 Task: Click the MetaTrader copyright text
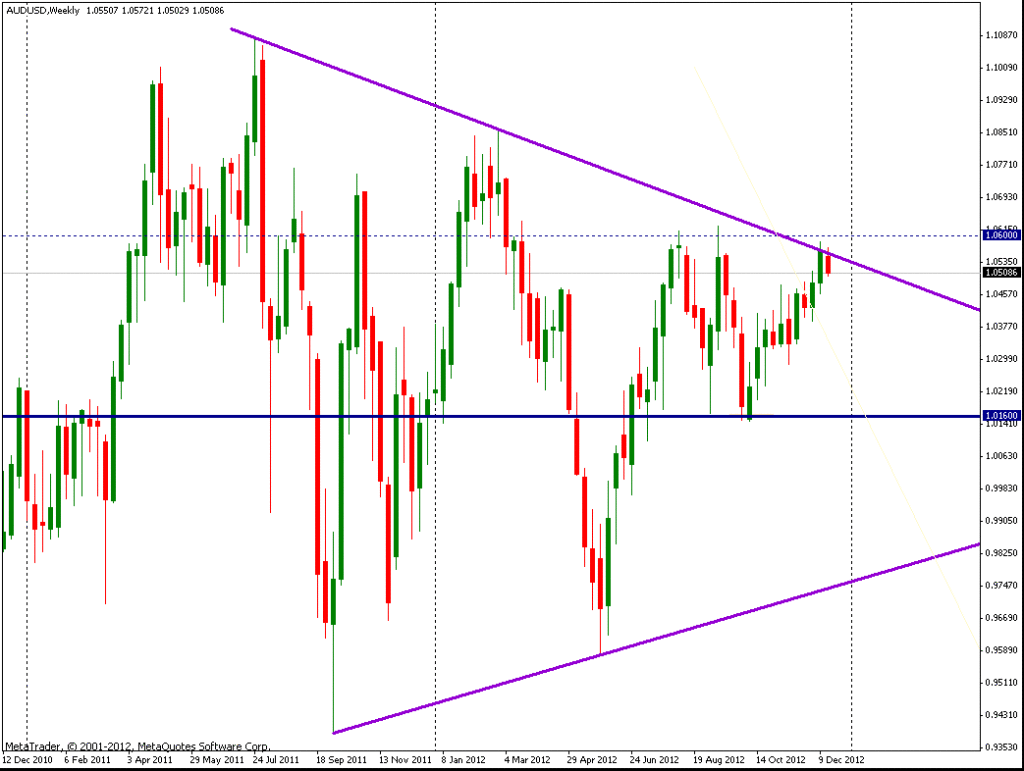click(x=136, y=746)
